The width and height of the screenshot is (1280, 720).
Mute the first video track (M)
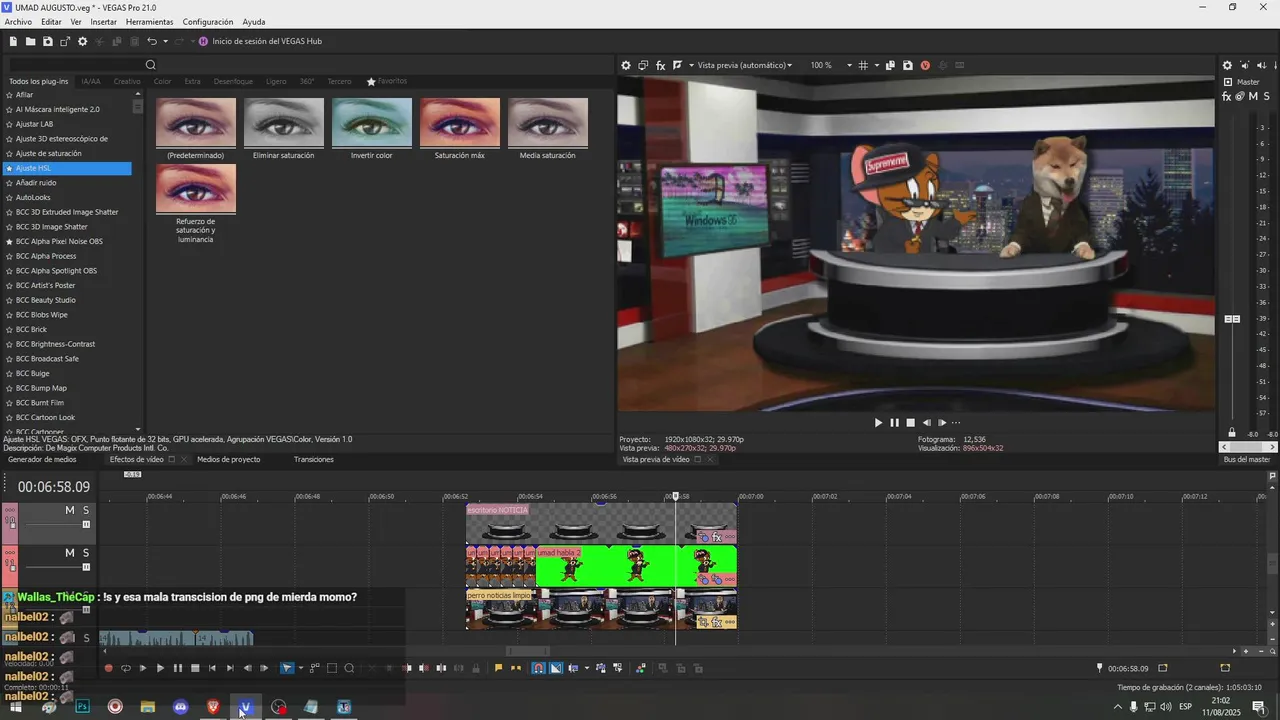(x=70, y=510)
